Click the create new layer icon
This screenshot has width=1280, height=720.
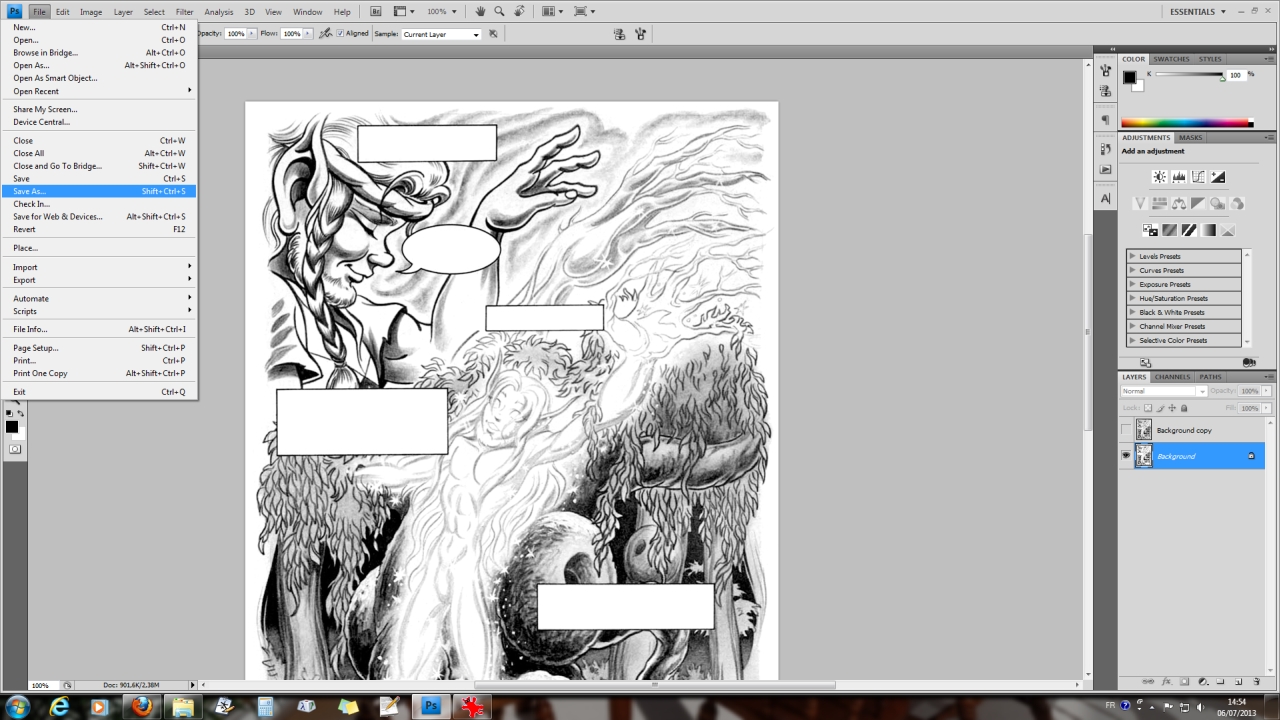[x=1239, y=681]
